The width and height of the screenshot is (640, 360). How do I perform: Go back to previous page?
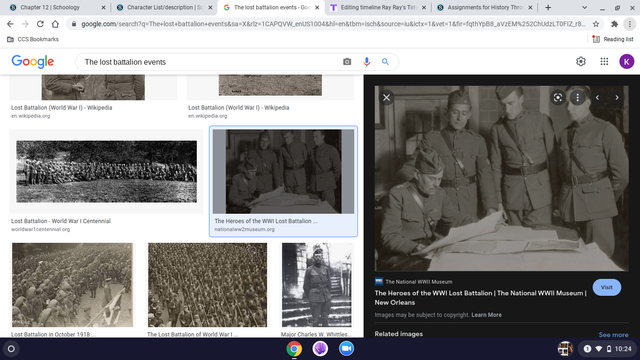tap(10, 24)
